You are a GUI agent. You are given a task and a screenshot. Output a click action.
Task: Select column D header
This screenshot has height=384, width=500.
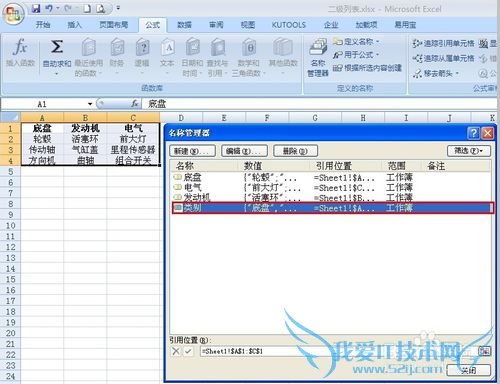pyautogui.click(x=181, y=117)
